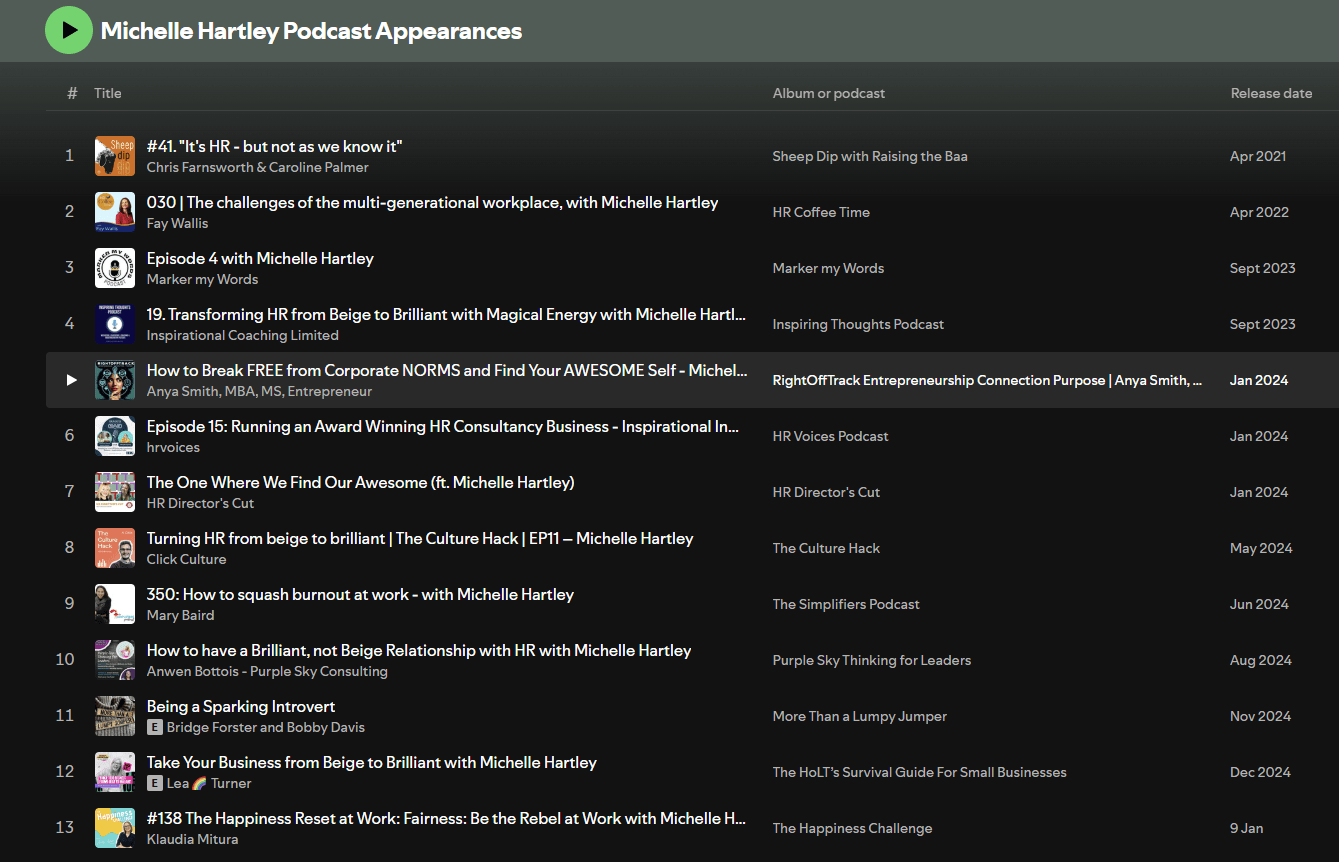The image size is (1339, 862).
Task: Sort by Release date column header
Action: click(x=1271, y=93)
